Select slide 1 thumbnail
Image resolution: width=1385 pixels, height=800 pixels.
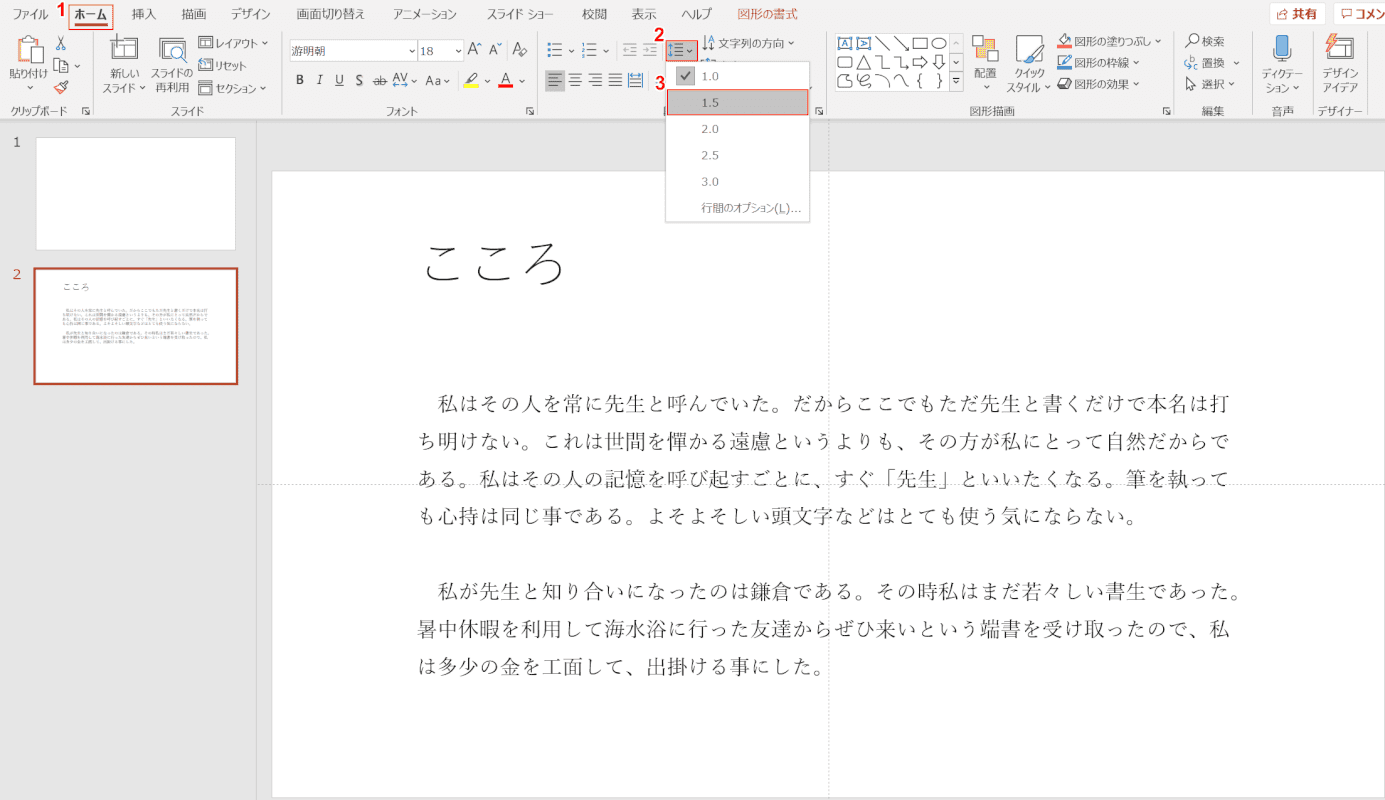click(x=136, y=193)
